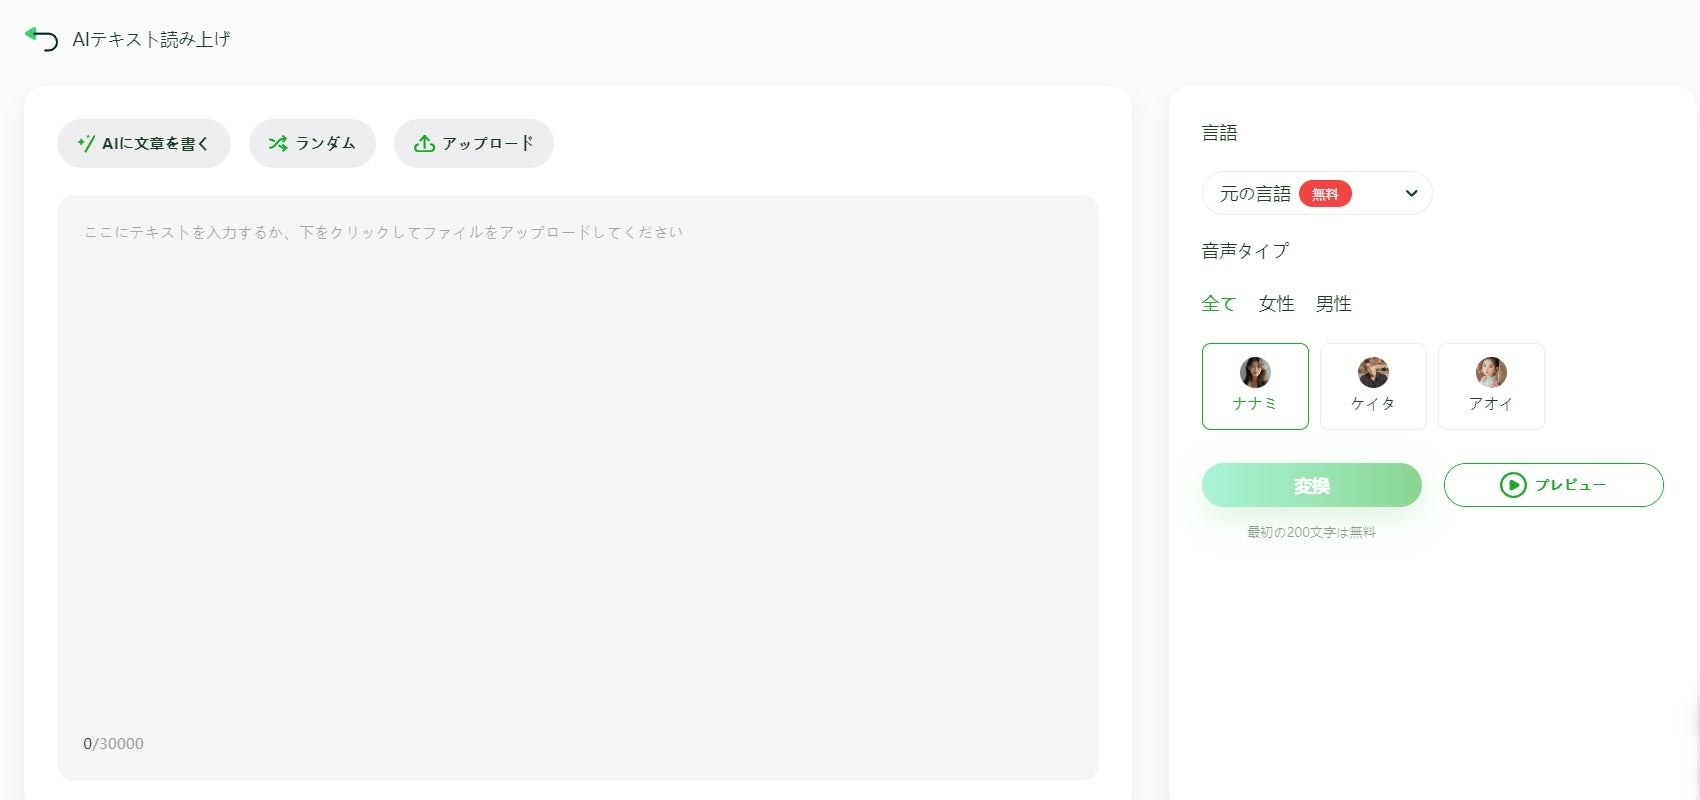
Task: Filter voices by 女性
Action: pyautogui.click(x=1276, y=303)
